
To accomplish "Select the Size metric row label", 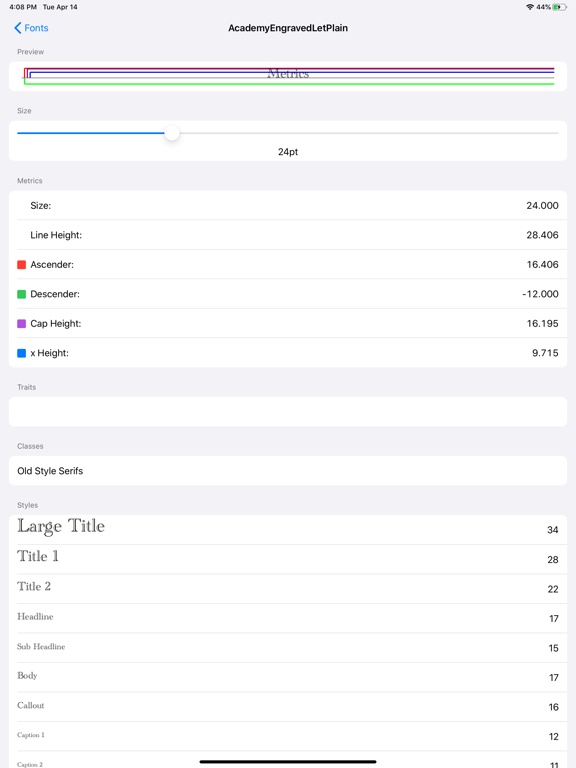I will point(41,206).
